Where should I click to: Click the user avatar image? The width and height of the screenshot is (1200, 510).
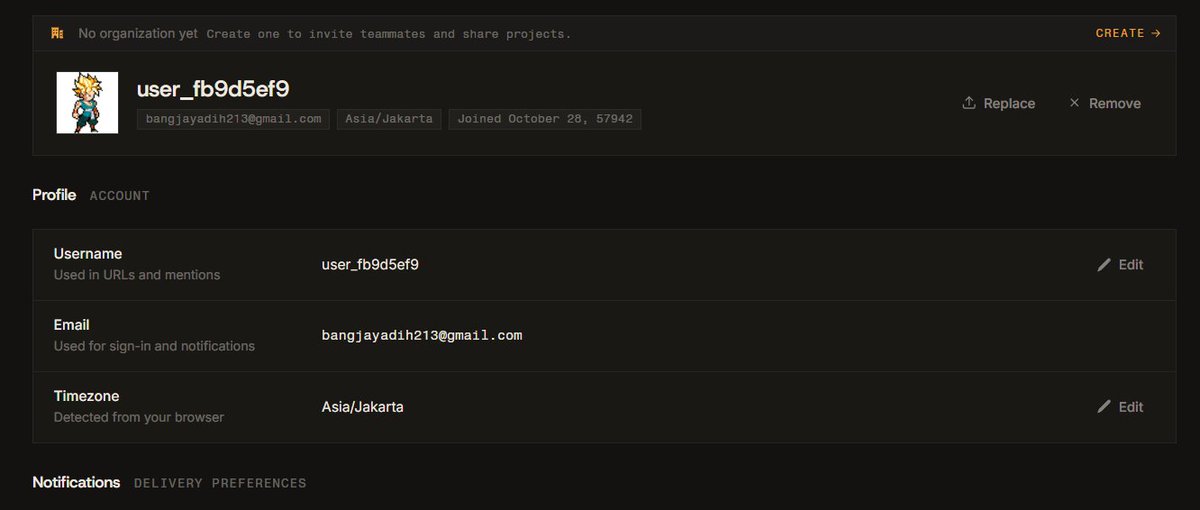click(87, 103)
